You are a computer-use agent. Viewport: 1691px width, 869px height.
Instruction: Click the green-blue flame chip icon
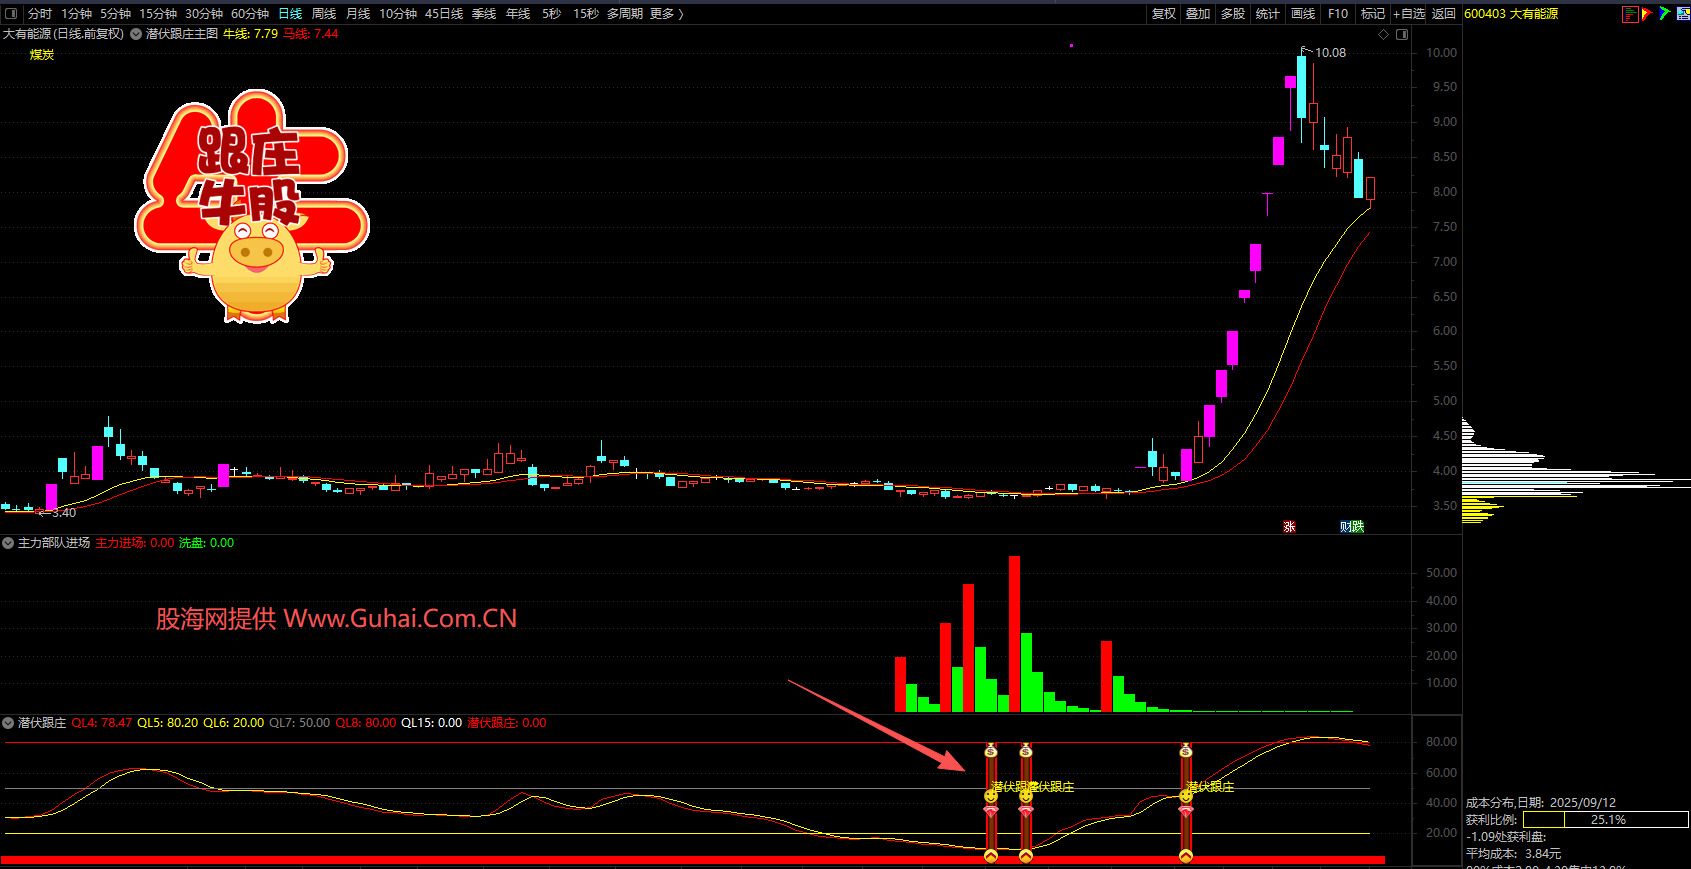(x=1664, y=14)
